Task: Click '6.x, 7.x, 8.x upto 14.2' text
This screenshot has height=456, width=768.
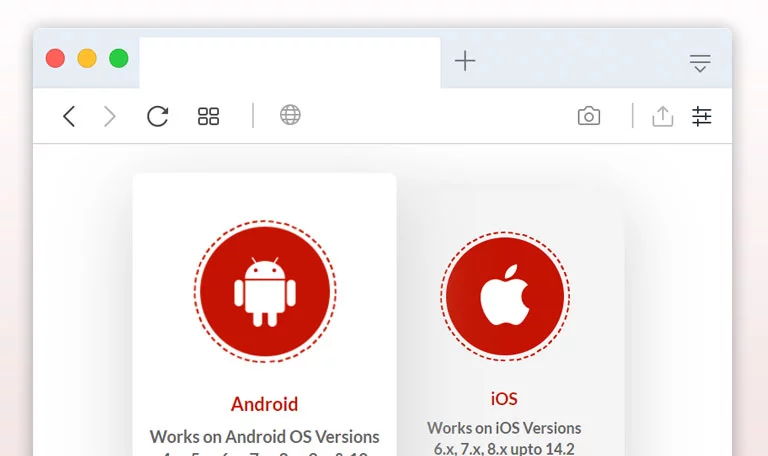Action: pos(504,449)
